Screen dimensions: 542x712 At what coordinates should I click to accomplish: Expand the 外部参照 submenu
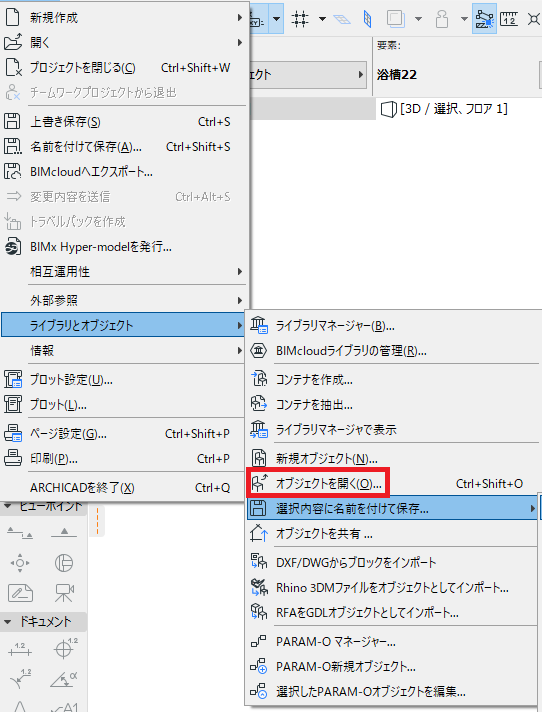point(123,300)
